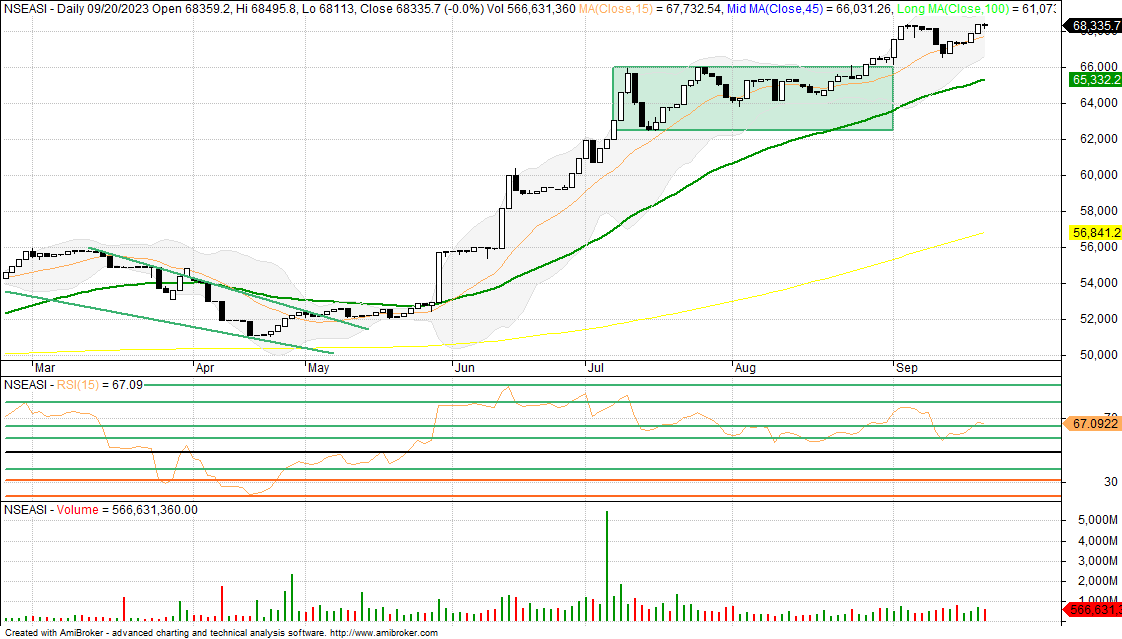Viewport: 1122px width, 639px height.
Task: Click the May date axis label
Action: [x=318, y=368]
